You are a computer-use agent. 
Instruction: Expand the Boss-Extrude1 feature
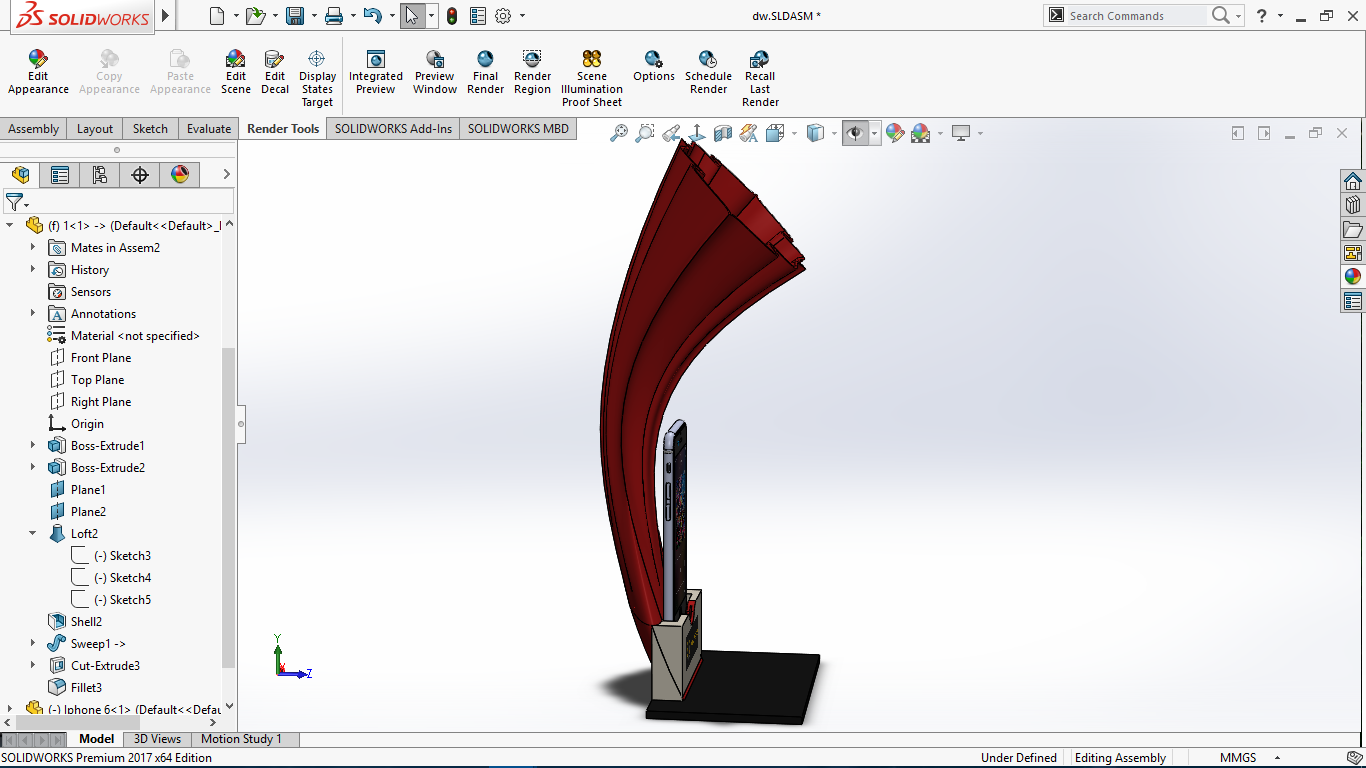click(x=33, y=445)
